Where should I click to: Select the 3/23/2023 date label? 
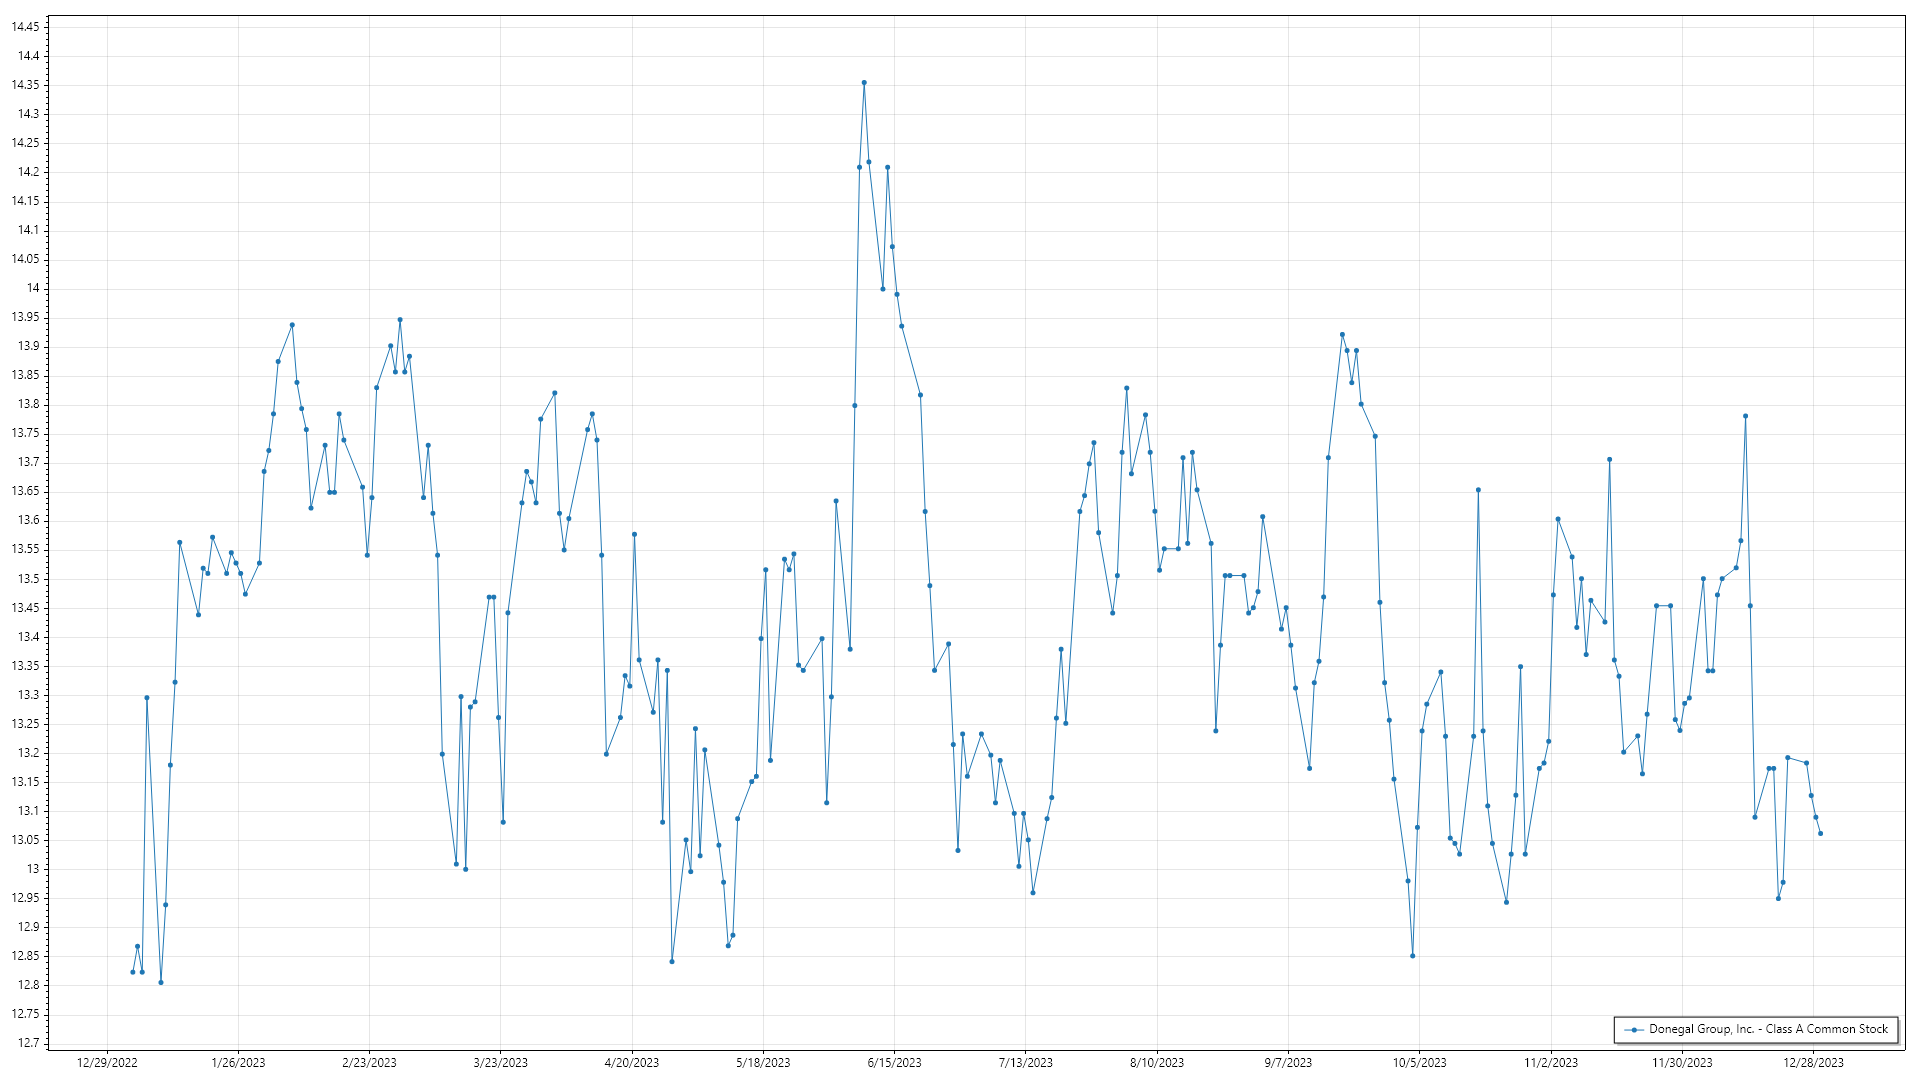pyautogui.click(x=500, y=1063)
